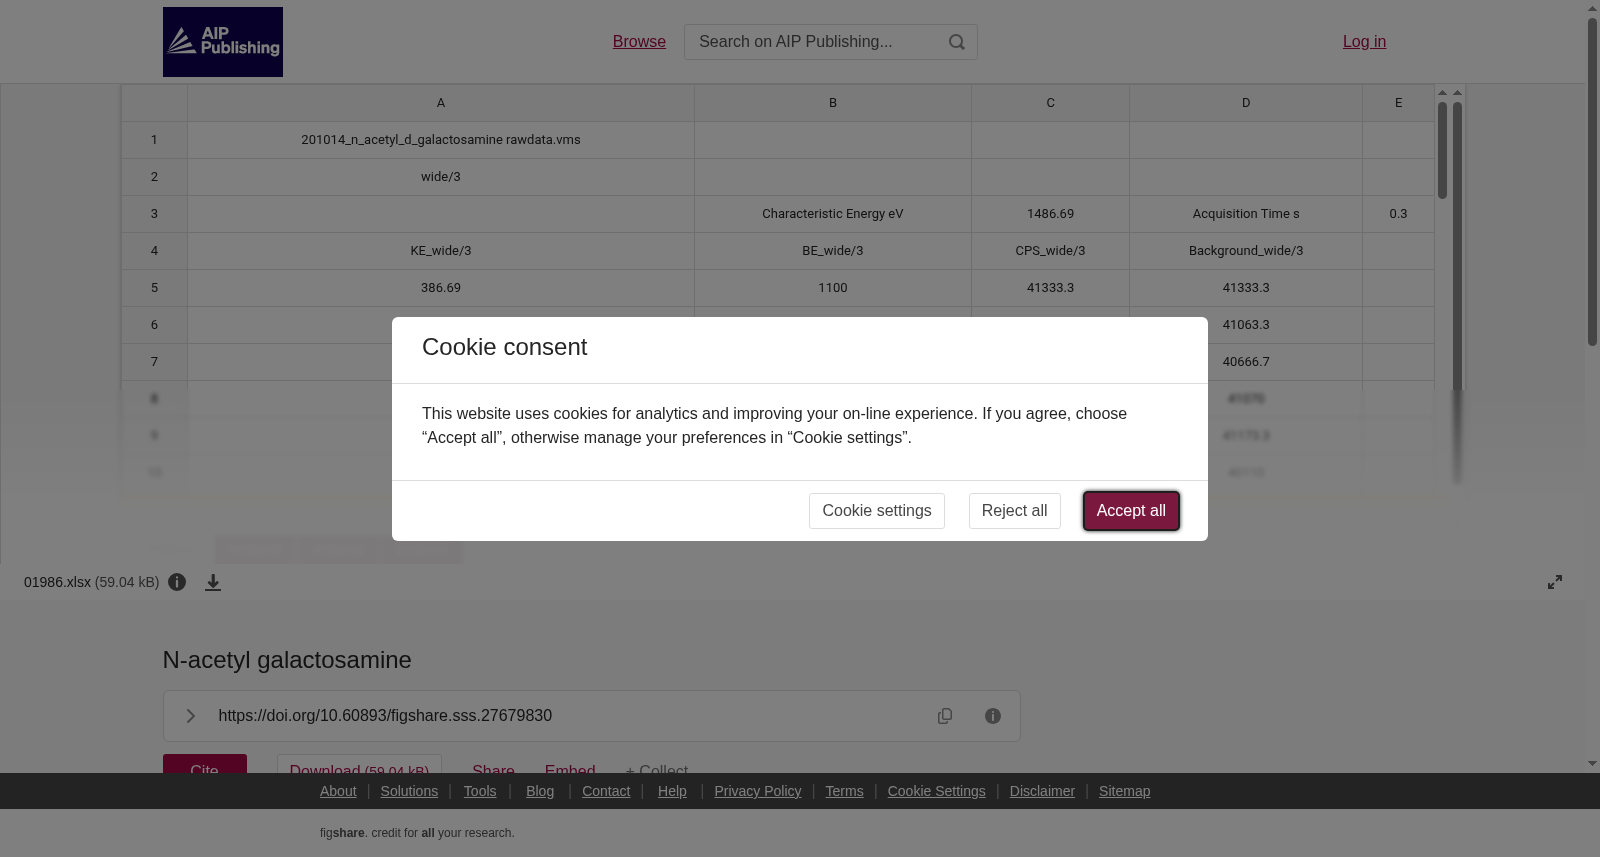1600x857 pixels.
Task: Download 01986.xlsx with the arrow icon
Action: (213, 582)
